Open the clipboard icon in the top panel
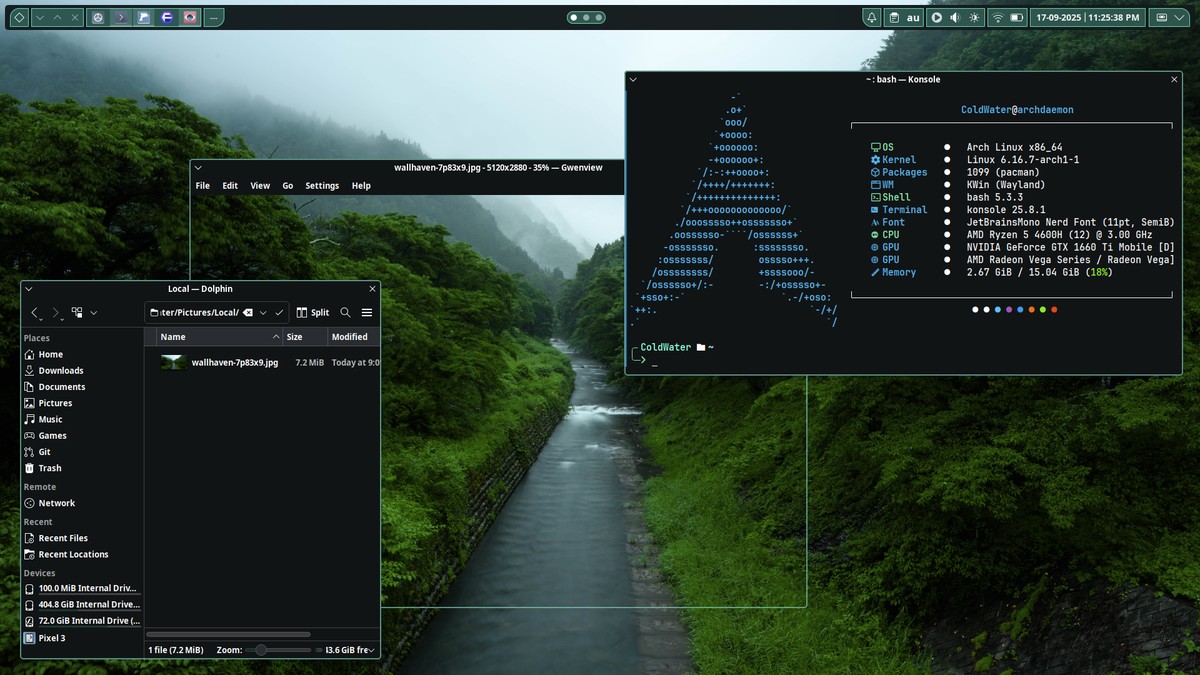 [895, 17]
